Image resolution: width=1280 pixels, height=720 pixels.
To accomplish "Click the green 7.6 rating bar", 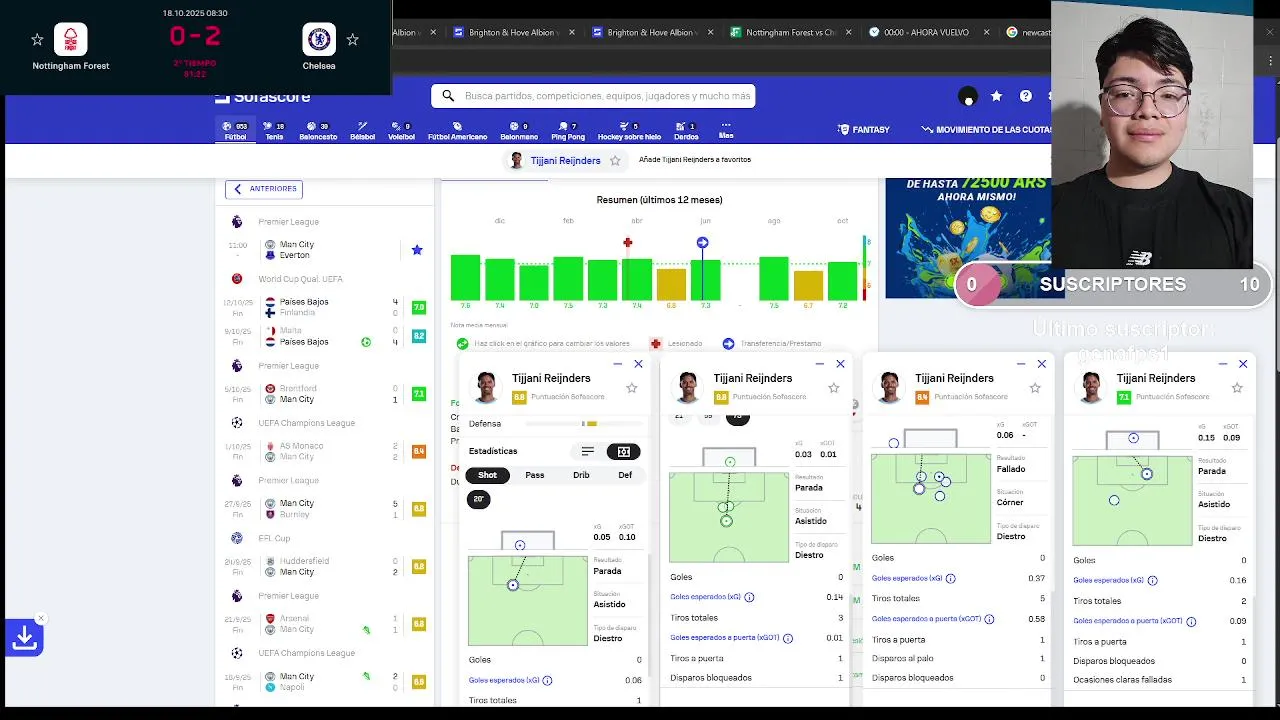I will pyautogui.click(x=465, y=277).
